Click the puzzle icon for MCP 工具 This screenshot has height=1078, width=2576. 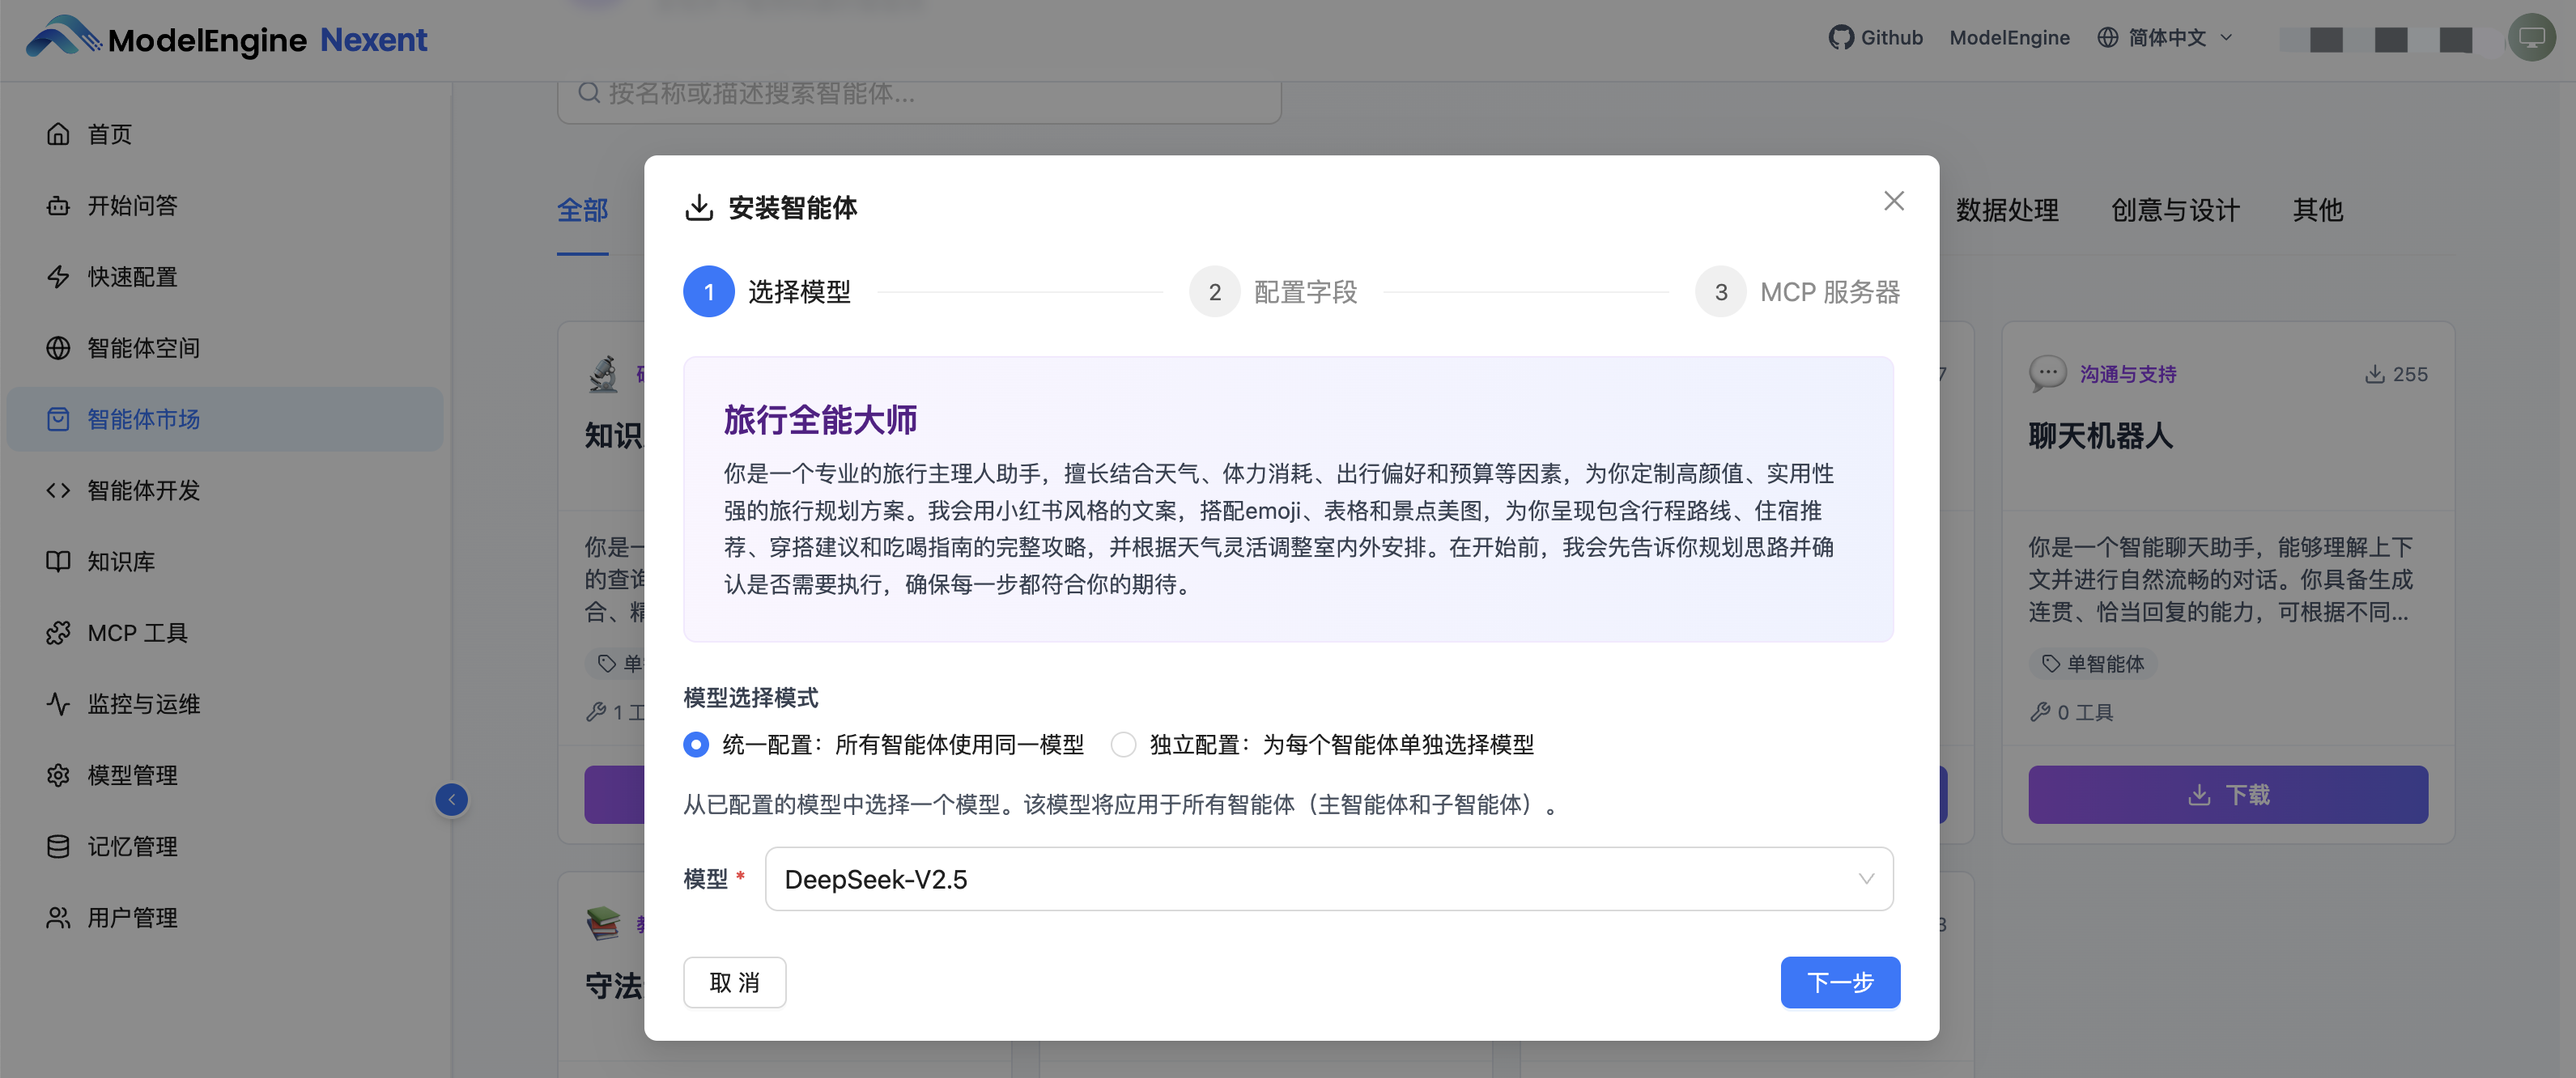pos(58,633)
